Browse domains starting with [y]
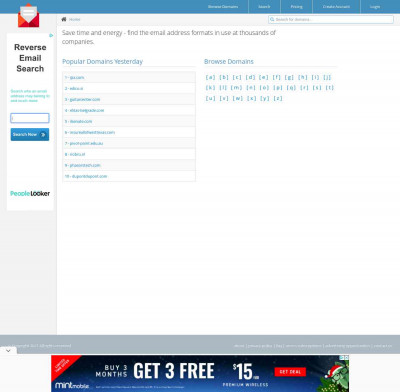The image size is (400, 392). [265, 98]
